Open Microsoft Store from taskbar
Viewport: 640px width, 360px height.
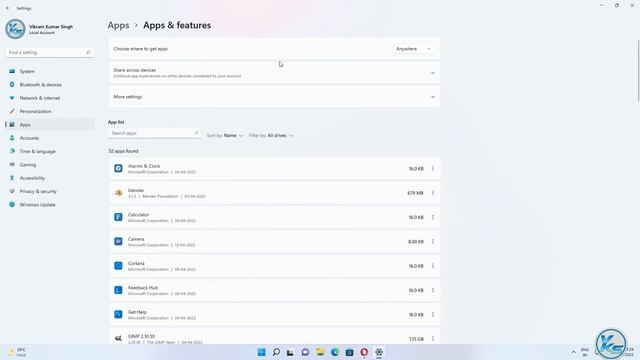pyautogui.click(x=349, y=352)
